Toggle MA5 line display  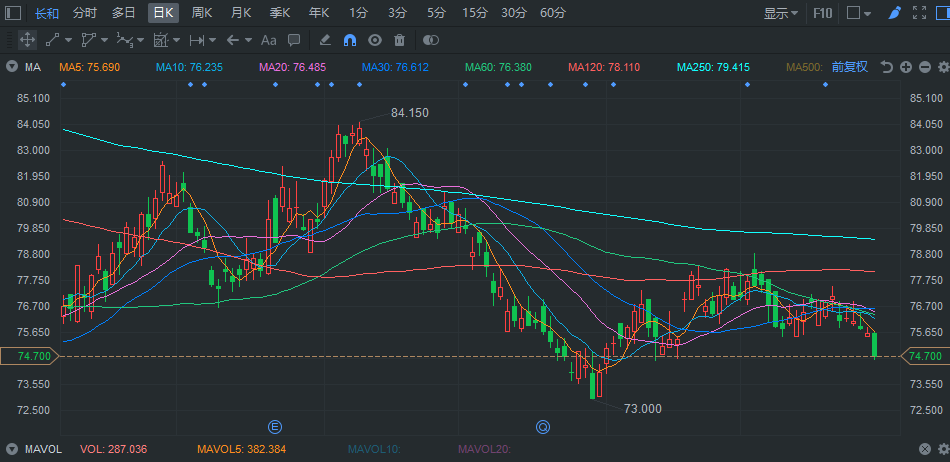click(90, 67)
